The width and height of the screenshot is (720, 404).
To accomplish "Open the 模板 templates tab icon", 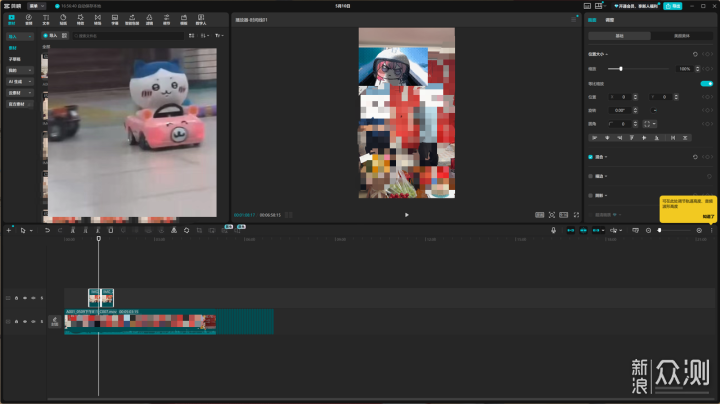I will tap(184, 19).
